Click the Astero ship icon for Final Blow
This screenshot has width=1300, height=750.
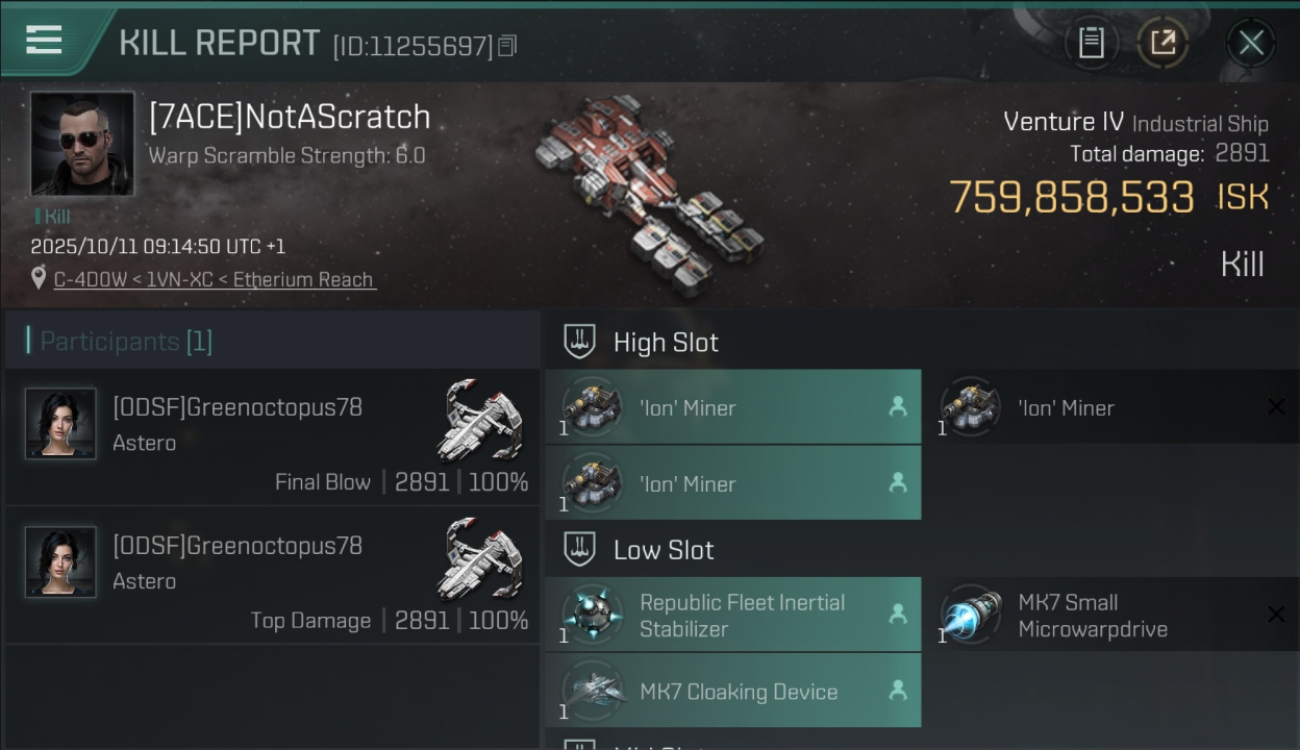tap(481, 419)
